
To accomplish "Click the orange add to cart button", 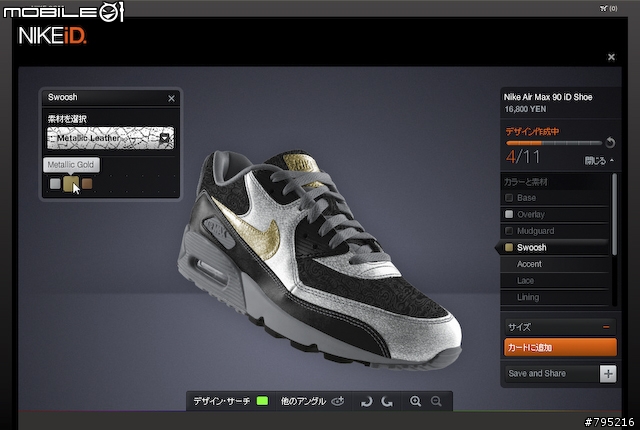I will pyautogui.click(x=560, y=347).
